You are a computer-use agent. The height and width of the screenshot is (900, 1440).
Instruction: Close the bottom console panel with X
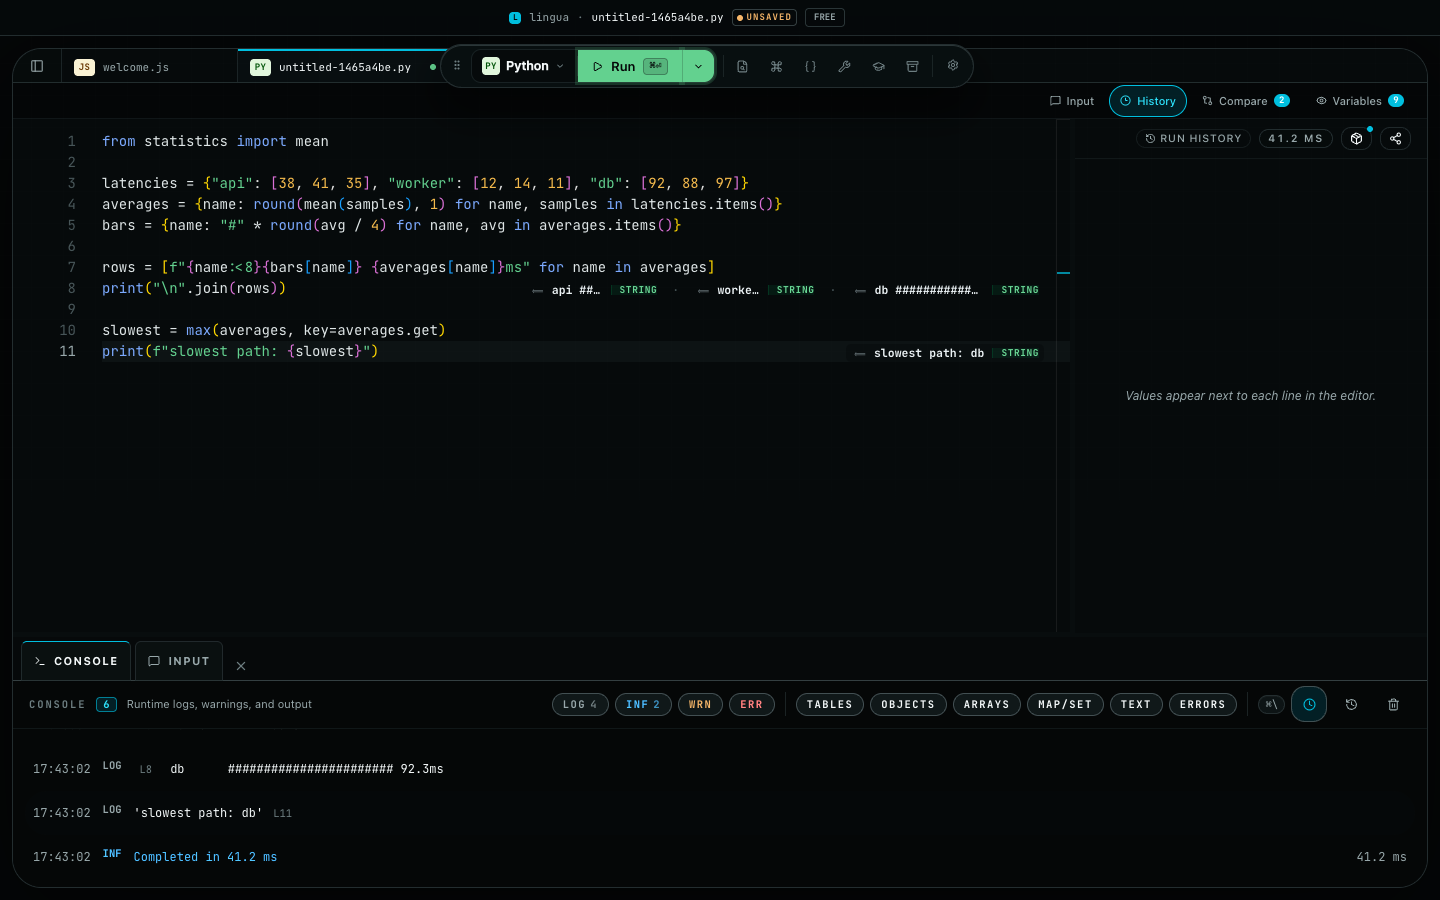tap(241, 666)
